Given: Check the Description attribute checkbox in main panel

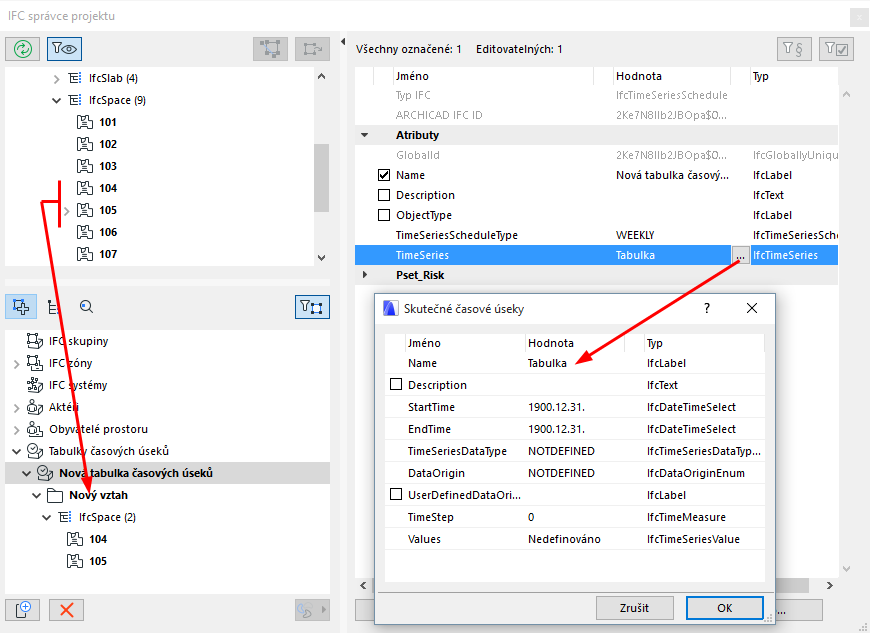Looking at the screenshot, I should (384, 195).
